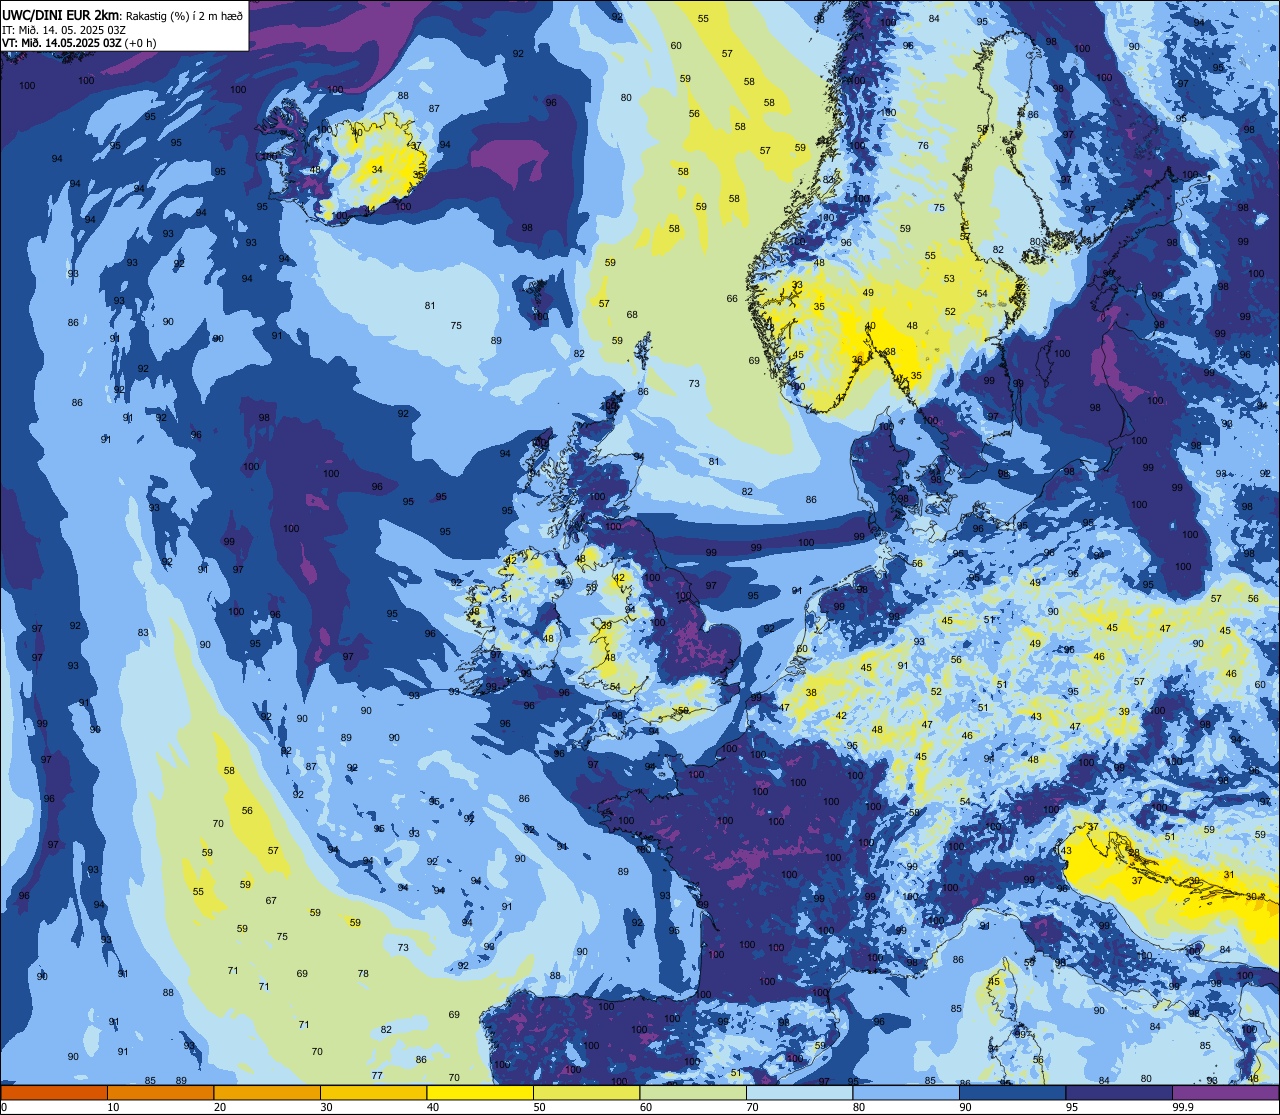Click the "Rakastig (%) í 2 m hæð" label
This screenshot has height=1115, width=1280.
[x=183, y=15]
